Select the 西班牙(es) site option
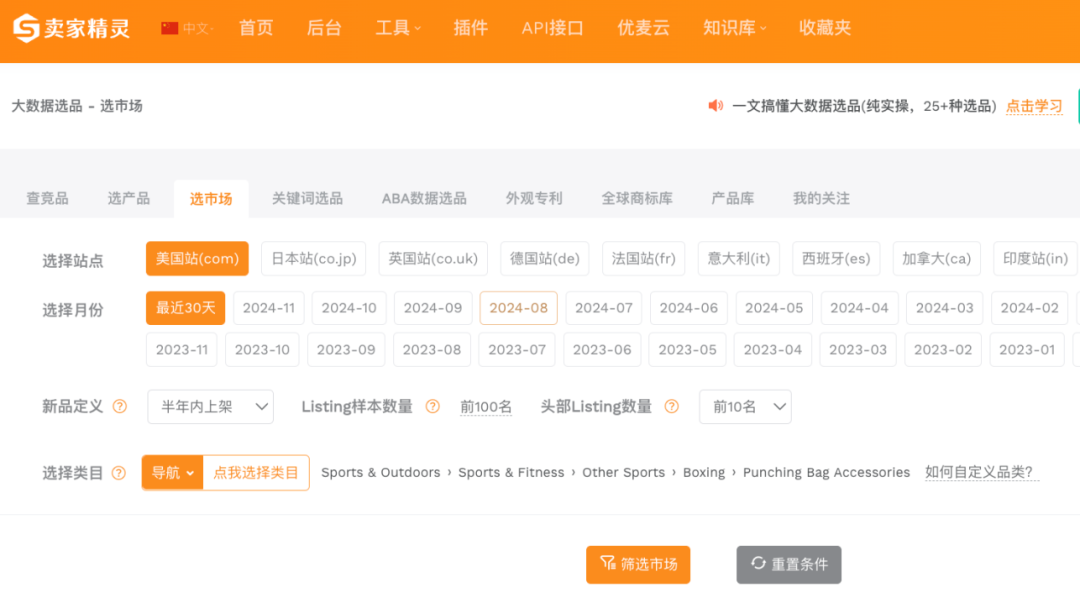This screenshot has height=603, width=1080. point(836,258)
